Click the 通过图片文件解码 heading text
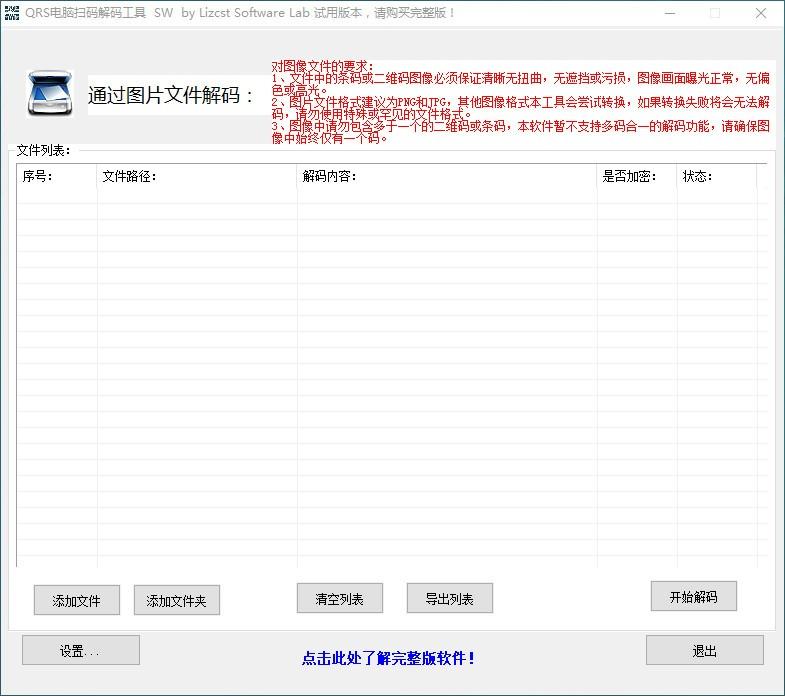This screenshot has width=785, height=696. [x=170, y=96]
